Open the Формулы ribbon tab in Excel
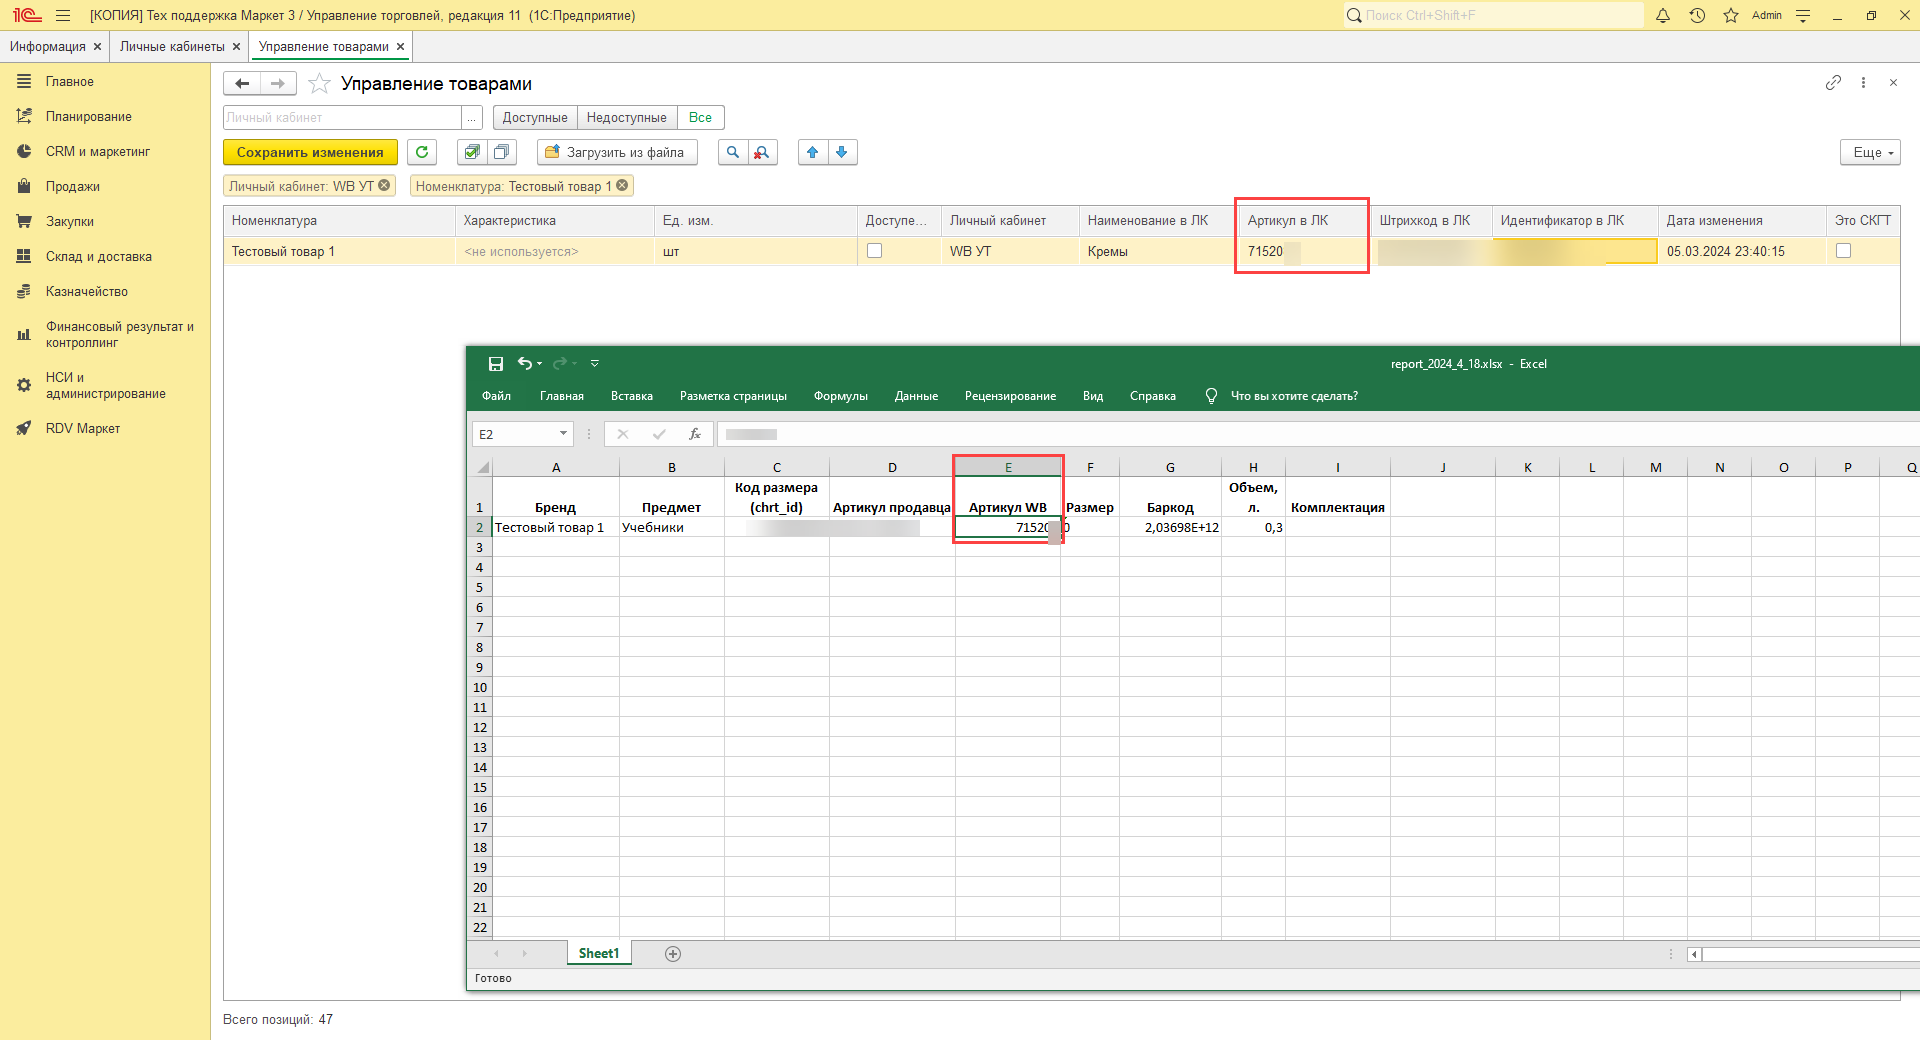Image resolution: width=1920 pixels, height=1040 pixels. click(x=840, y=396)
